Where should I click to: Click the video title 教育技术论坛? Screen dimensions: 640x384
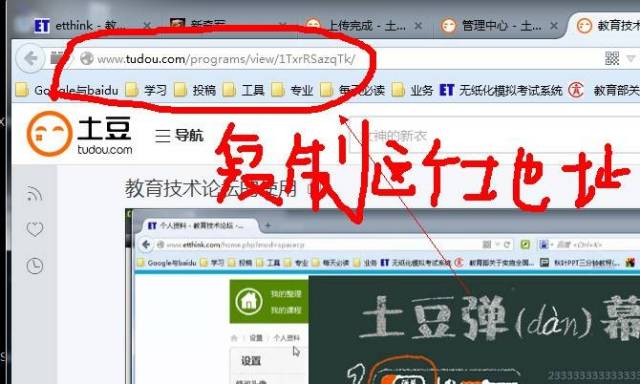click(x=211, y=189)
